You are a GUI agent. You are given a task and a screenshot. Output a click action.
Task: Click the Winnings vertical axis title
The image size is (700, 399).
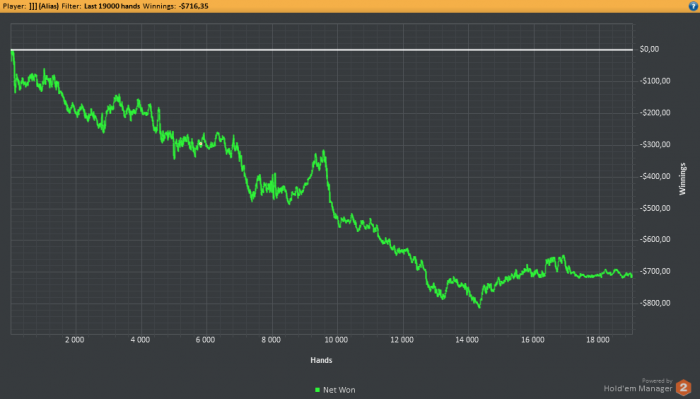tap(682, 179)
